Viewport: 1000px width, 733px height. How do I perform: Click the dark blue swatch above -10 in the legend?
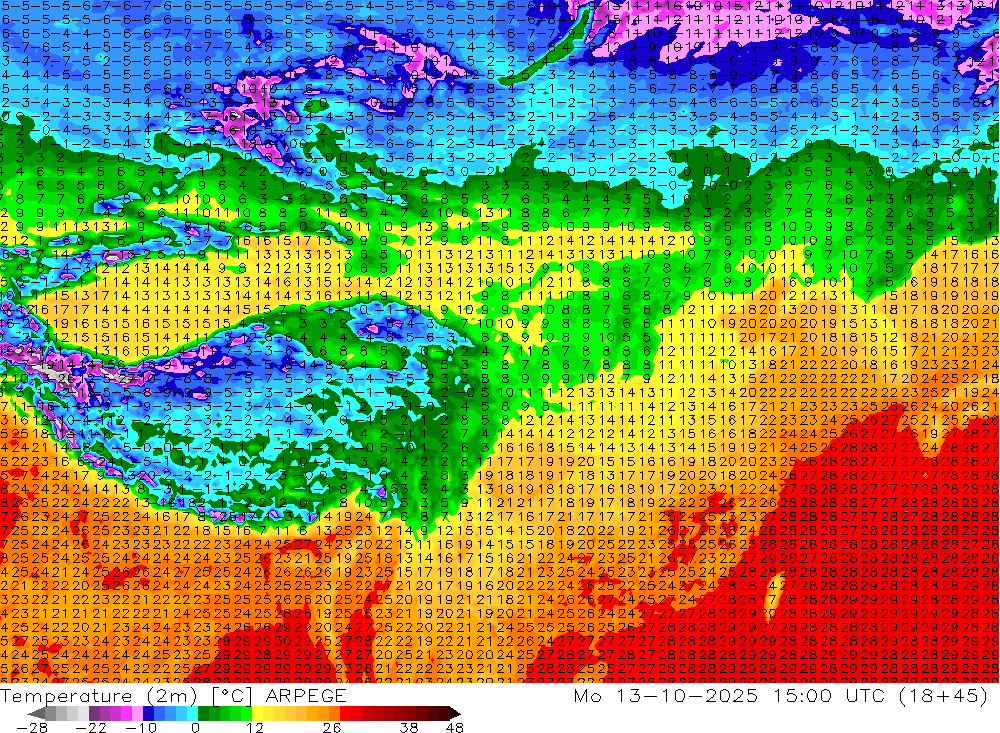[x=148, y=713]
